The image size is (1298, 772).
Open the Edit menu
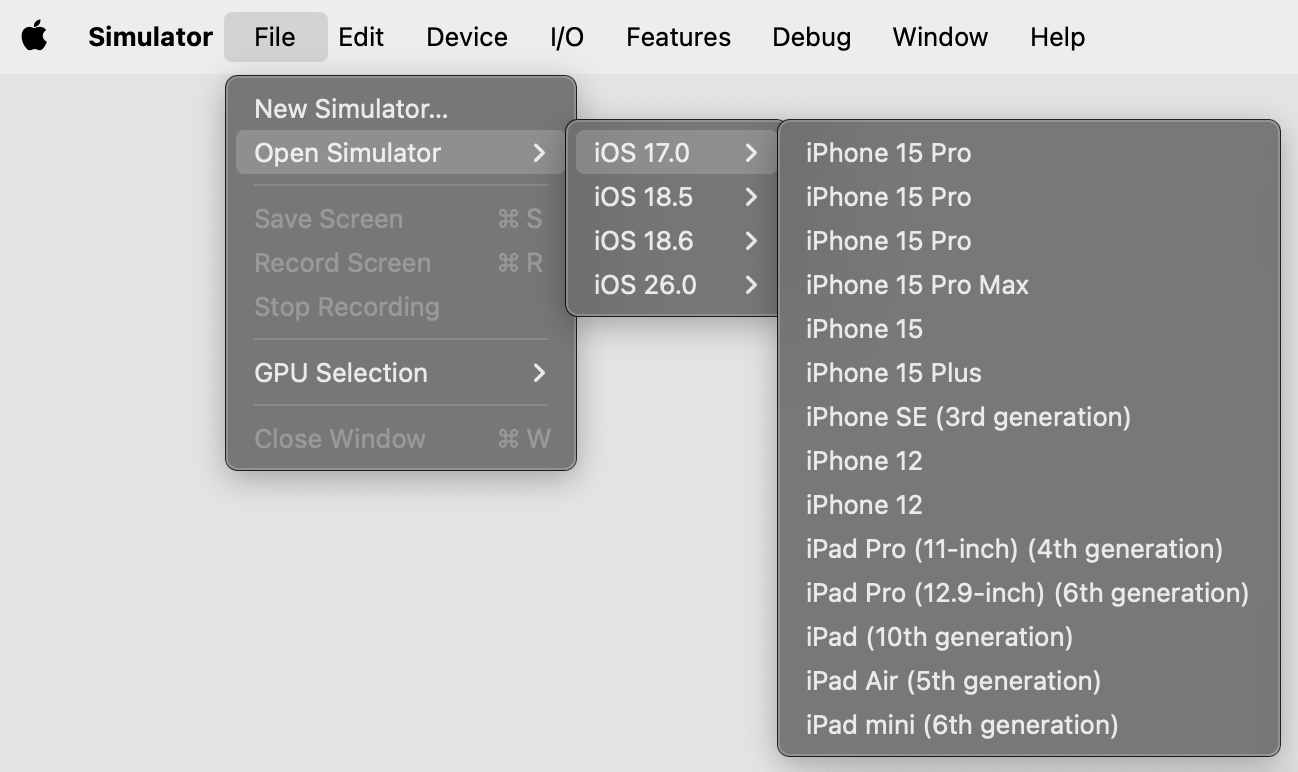[x=361, y=37]
